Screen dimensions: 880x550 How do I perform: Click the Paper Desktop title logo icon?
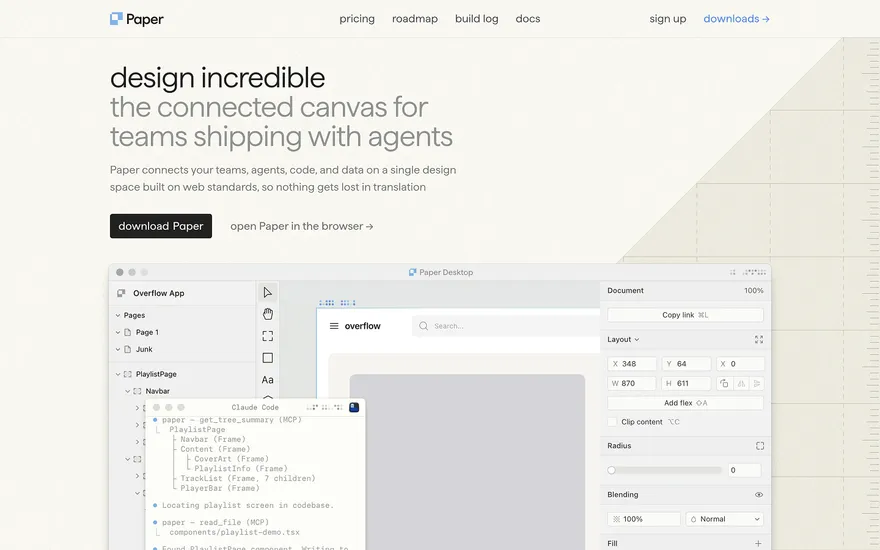pos(412,272)
